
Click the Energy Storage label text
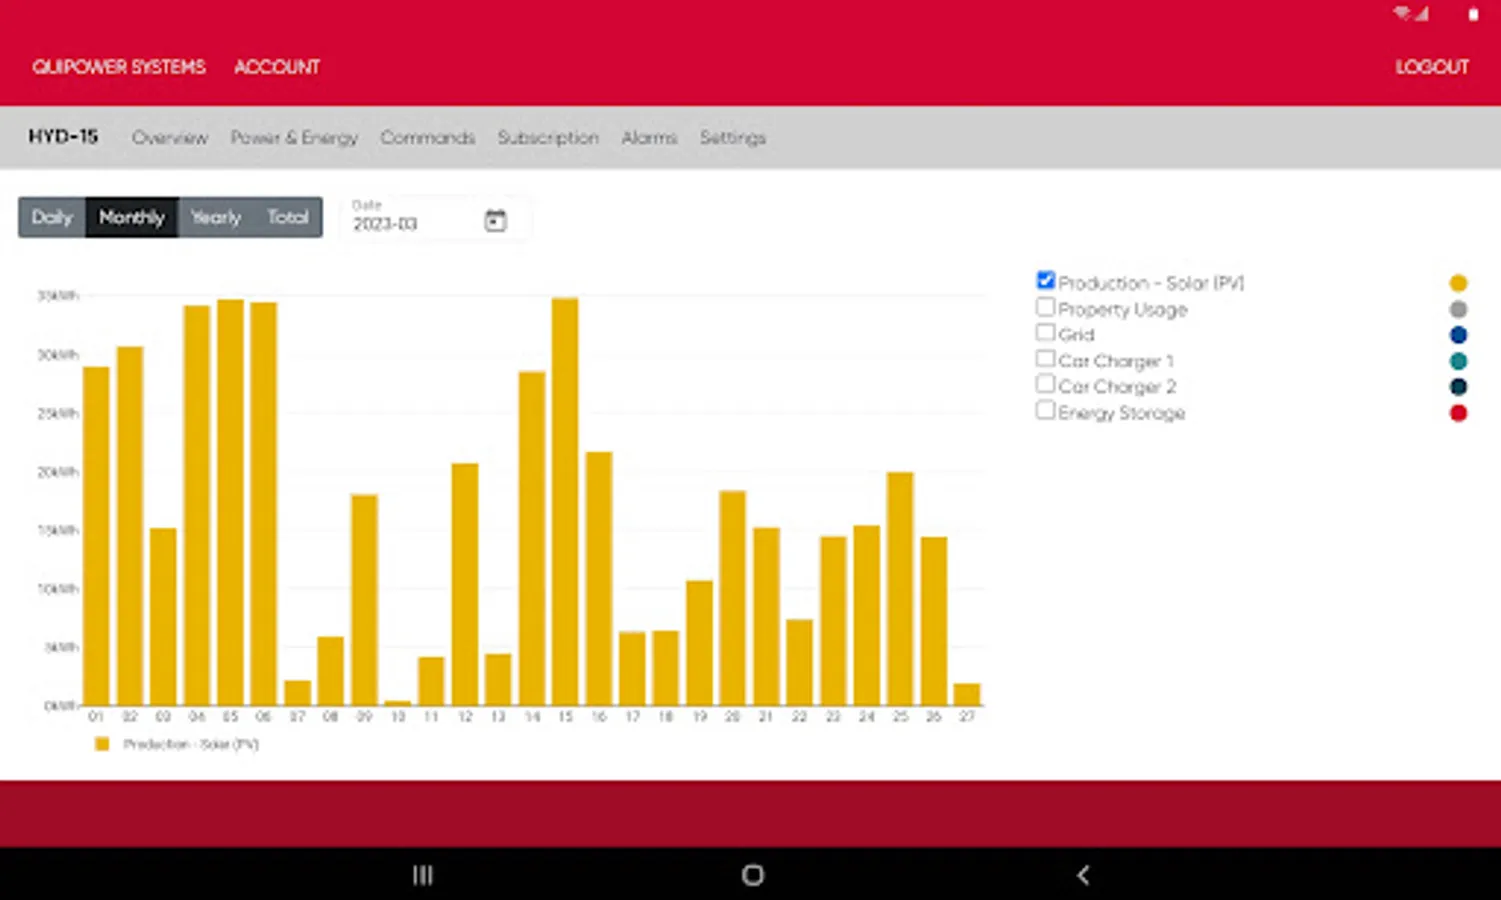(1122, 413)
